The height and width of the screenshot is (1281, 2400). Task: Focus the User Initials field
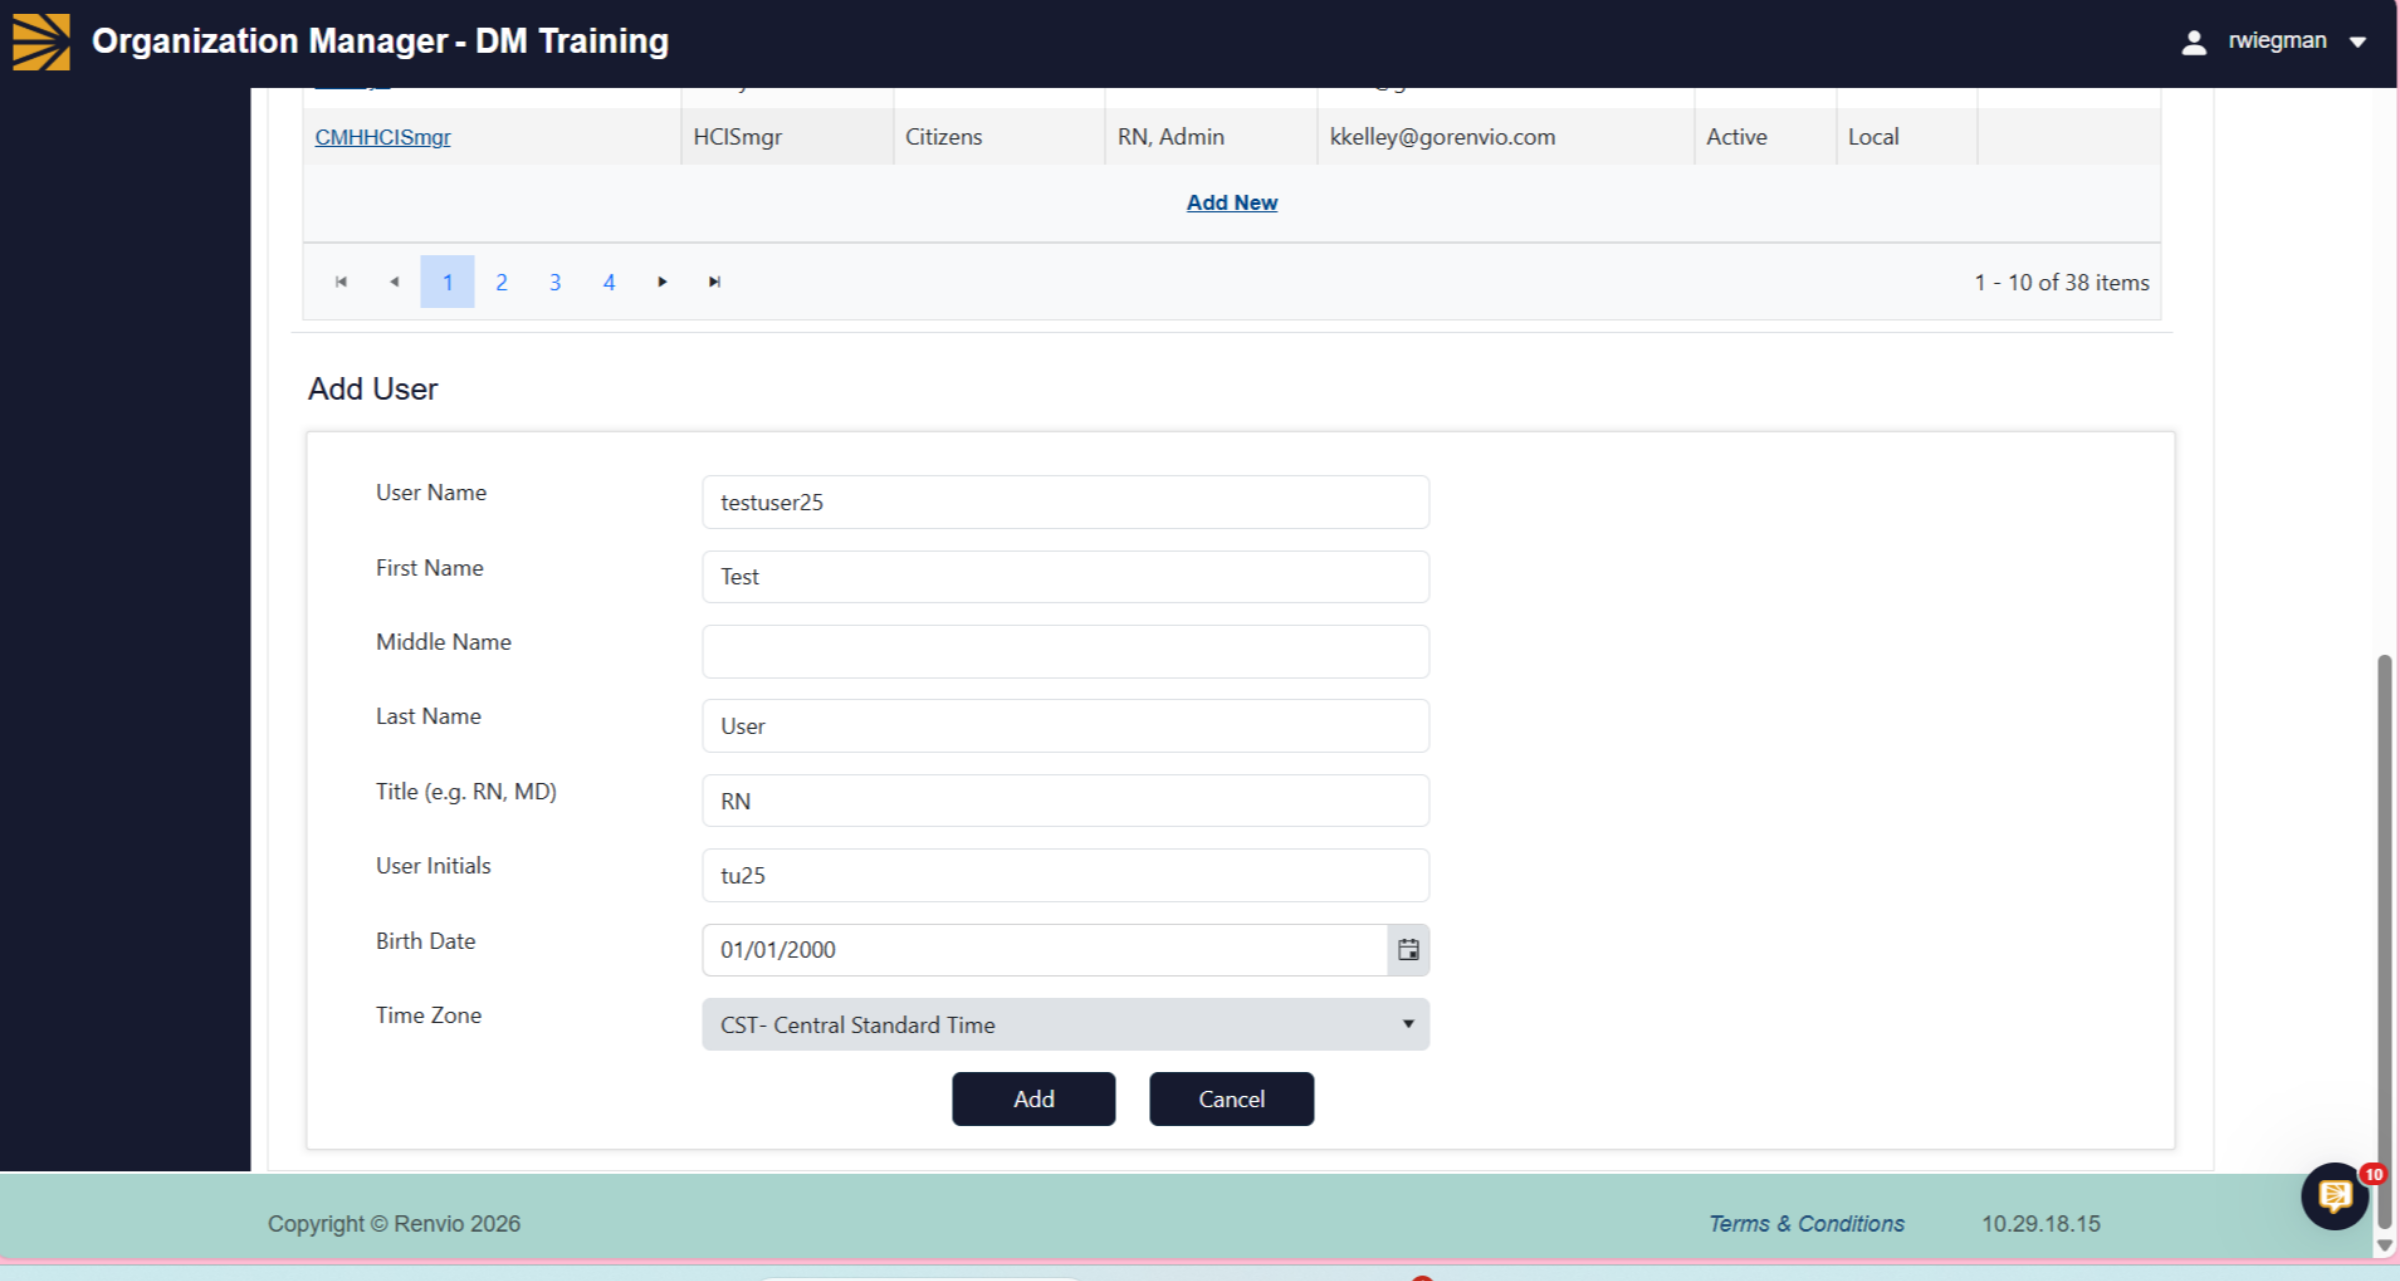(x=1066, y=876)
